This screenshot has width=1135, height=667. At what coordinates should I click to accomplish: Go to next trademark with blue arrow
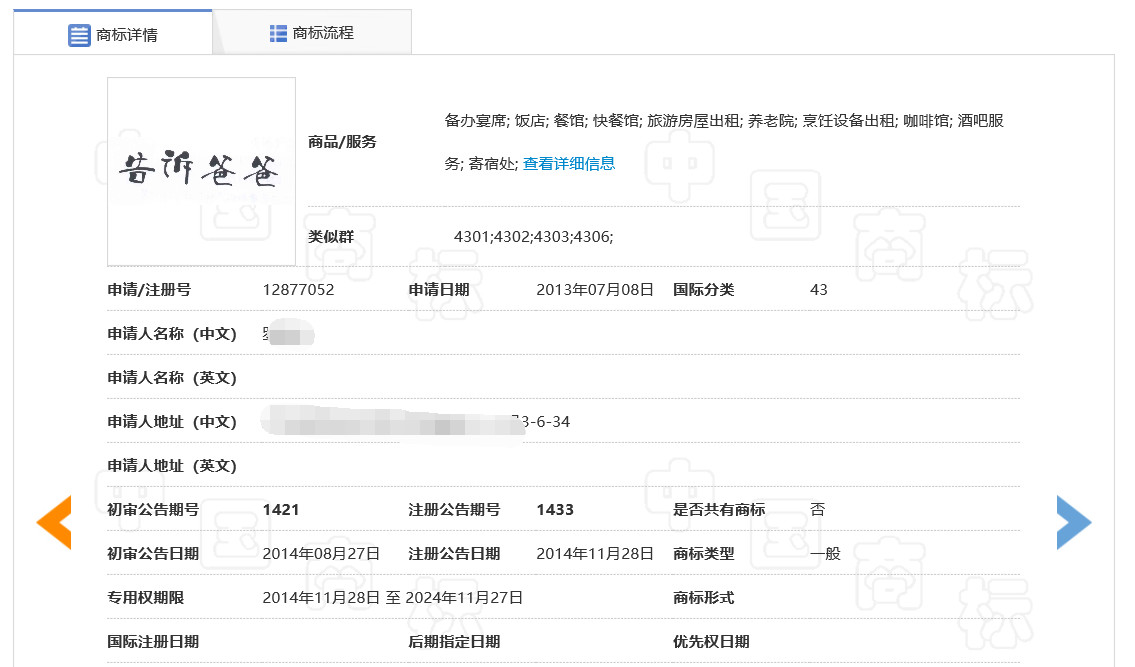click(1073, 522)
